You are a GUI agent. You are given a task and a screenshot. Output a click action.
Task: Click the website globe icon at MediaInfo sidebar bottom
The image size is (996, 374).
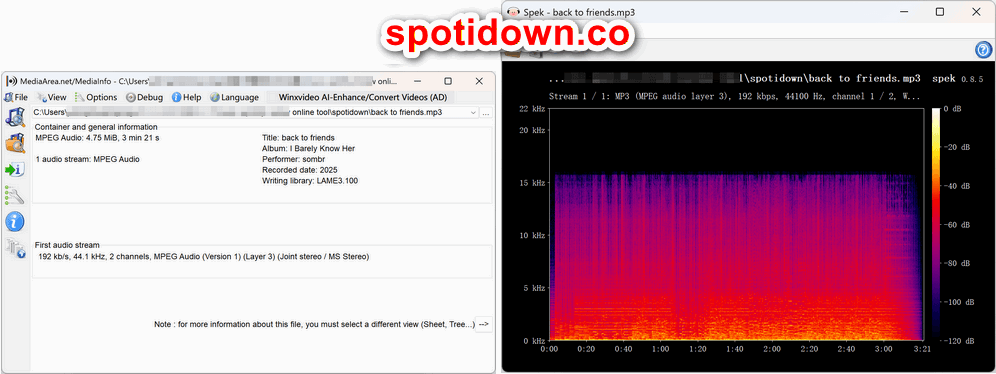15,248
